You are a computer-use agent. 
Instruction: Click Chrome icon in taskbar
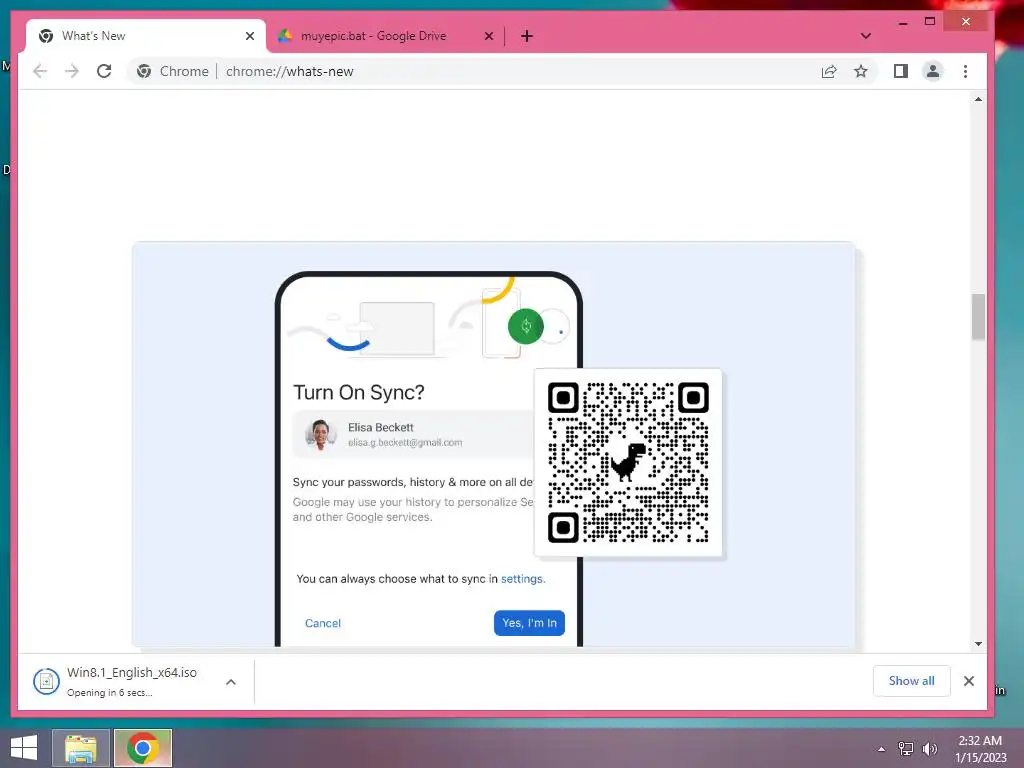click(x=143, y=748)
